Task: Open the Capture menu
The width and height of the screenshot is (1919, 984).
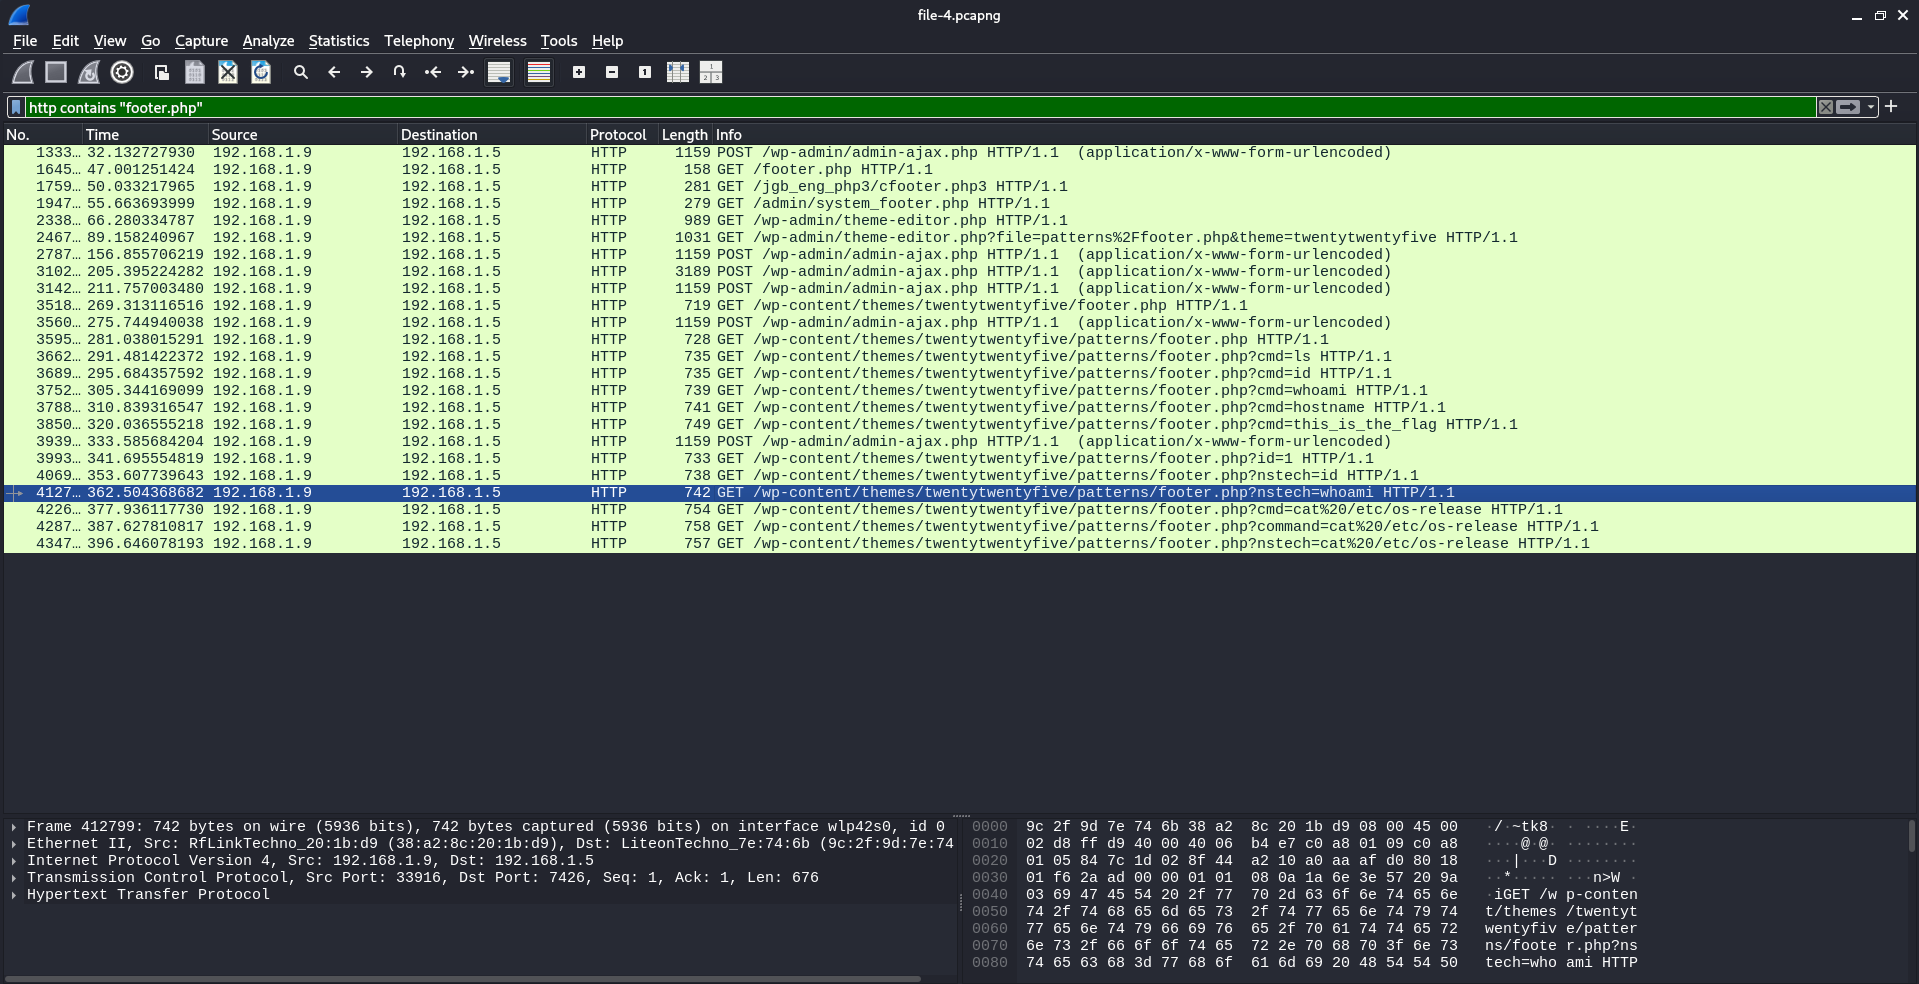Action: pyautogui.click(x=201, y=41)
